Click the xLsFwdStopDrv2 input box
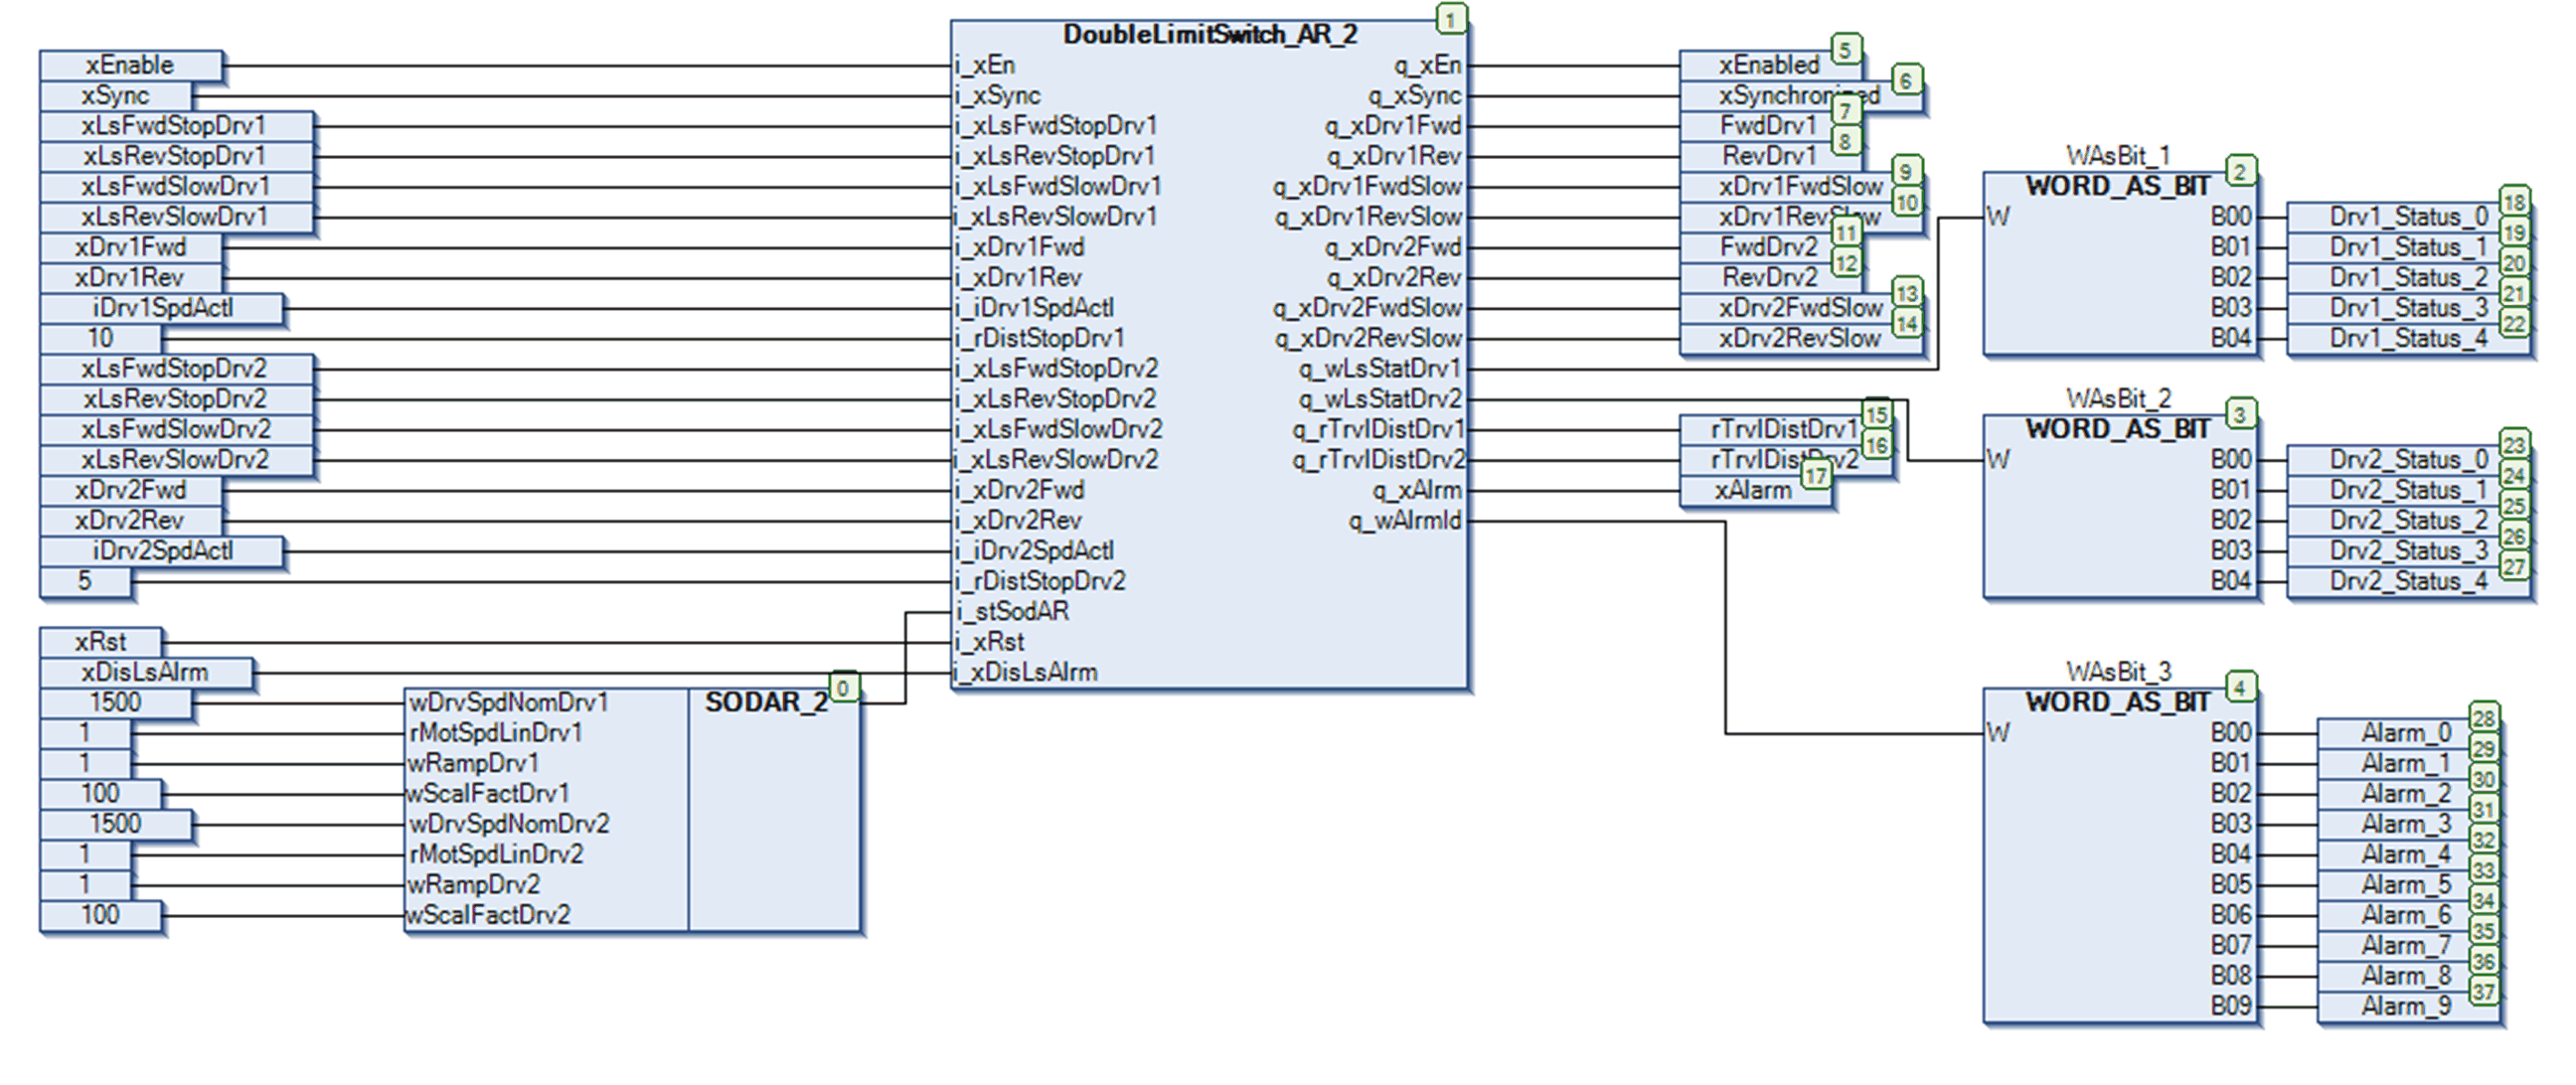 176,369
